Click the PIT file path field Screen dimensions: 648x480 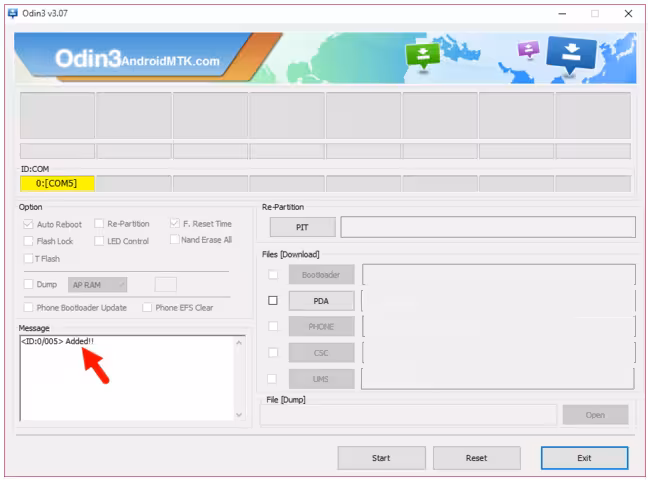(x=488, y=227)
